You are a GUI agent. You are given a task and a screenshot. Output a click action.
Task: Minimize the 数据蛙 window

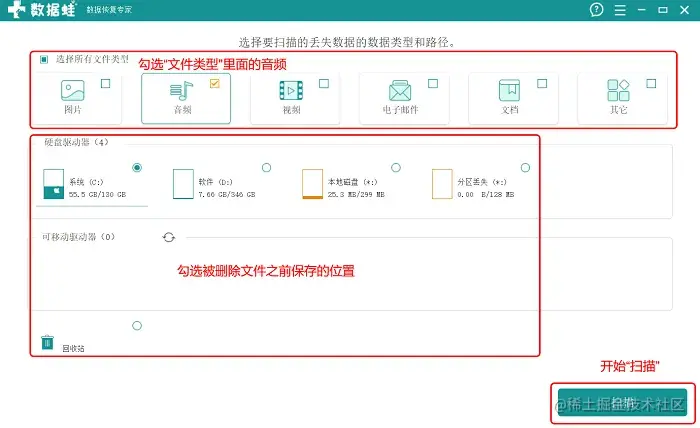coord(642,10)
